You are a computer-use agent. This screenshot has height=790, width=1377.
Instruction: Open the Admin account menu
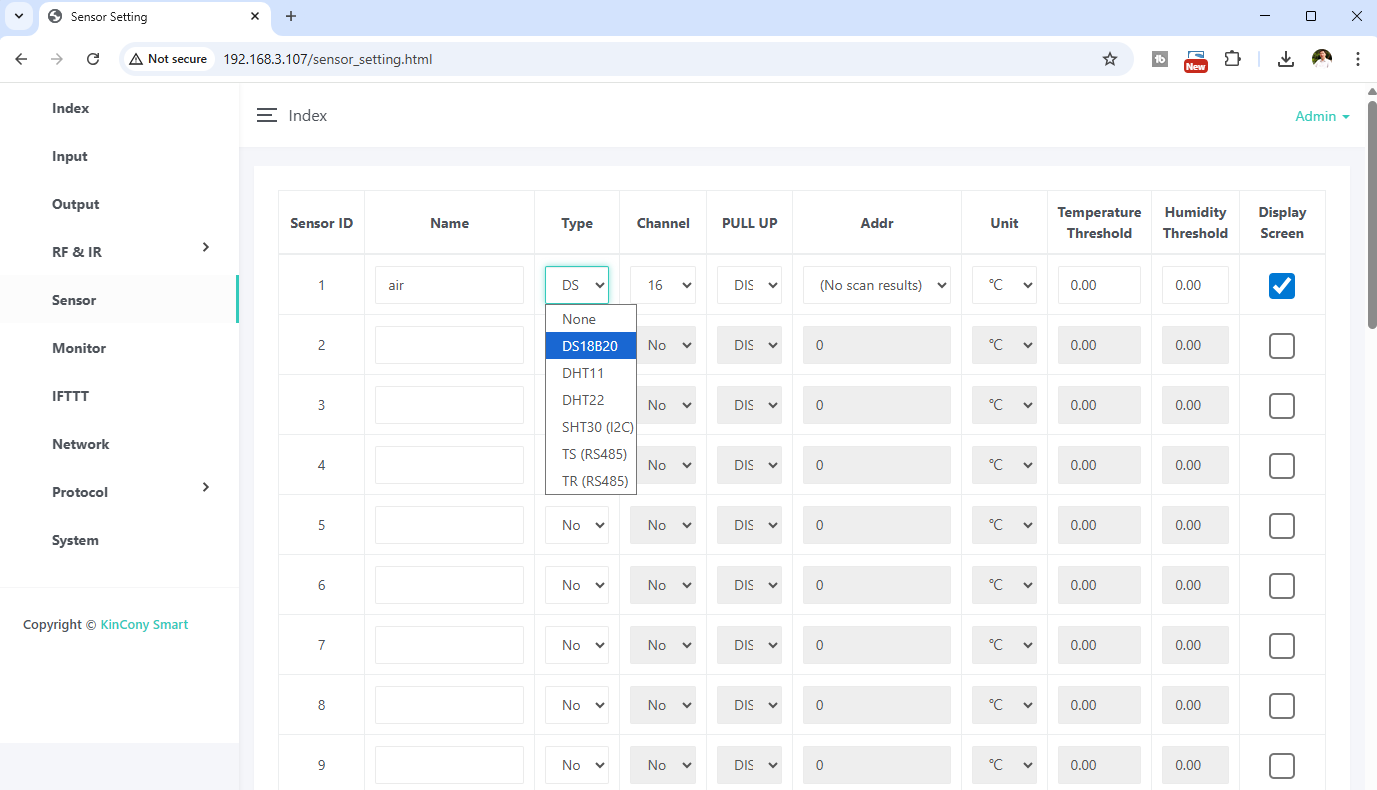coord(1321,116)
